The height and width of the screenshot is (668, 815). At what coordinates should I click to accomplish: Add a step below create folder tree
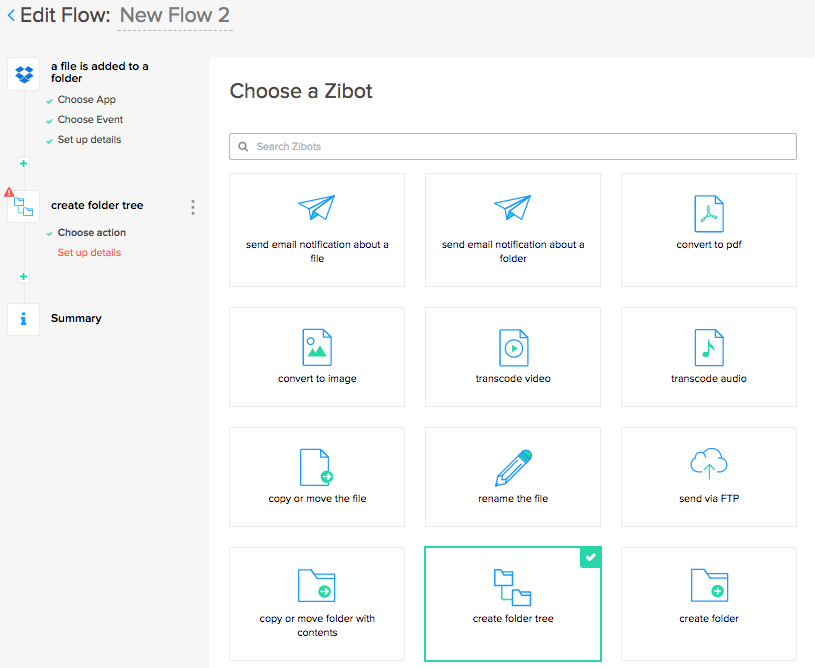tap(23, 276)
